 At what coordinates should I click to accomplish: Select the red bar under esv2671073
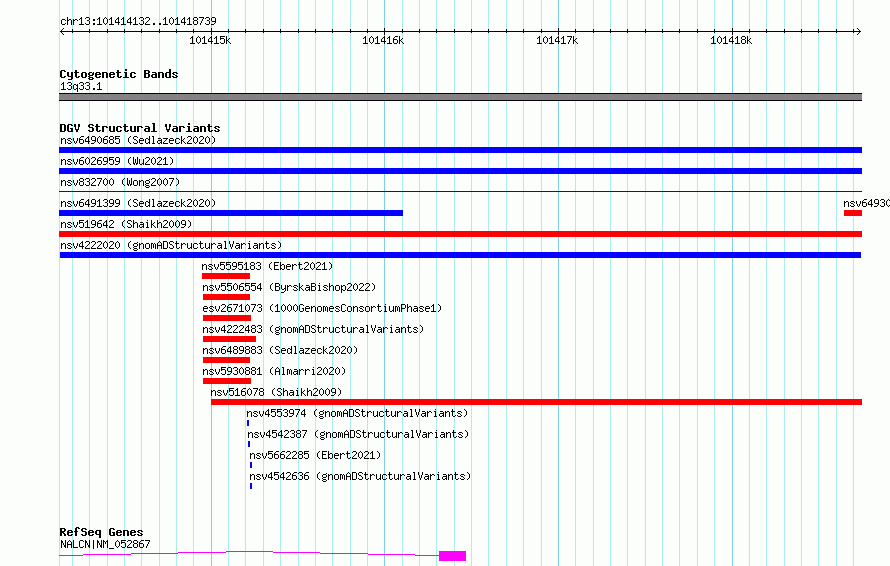(227, 318)
